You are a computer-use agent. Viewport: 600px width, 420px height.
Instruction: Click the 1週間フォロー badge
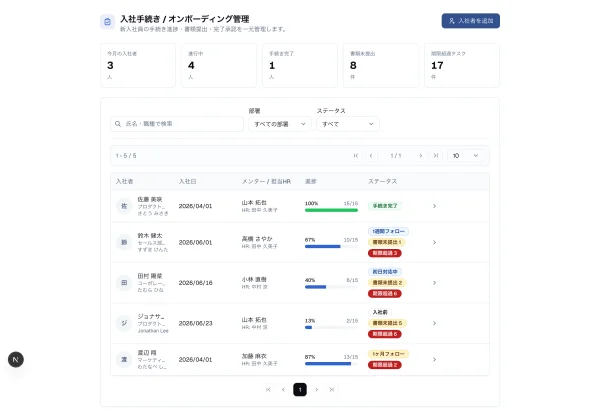point(388,231)
